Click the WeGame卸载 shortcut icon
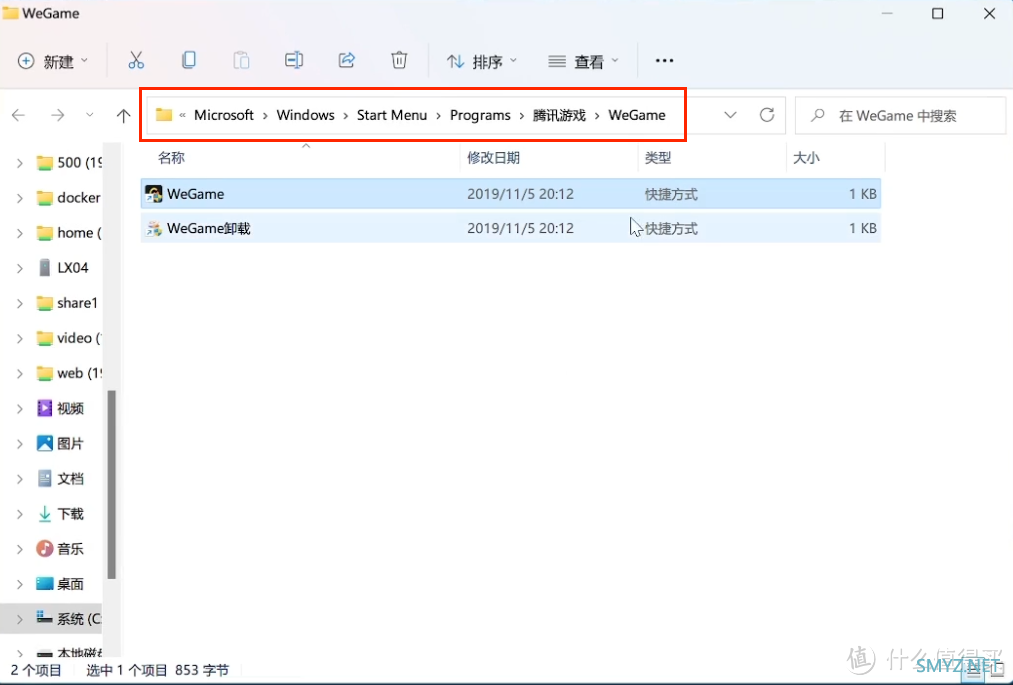Viewport: 1013px width, 685px height. coord(154,228)
